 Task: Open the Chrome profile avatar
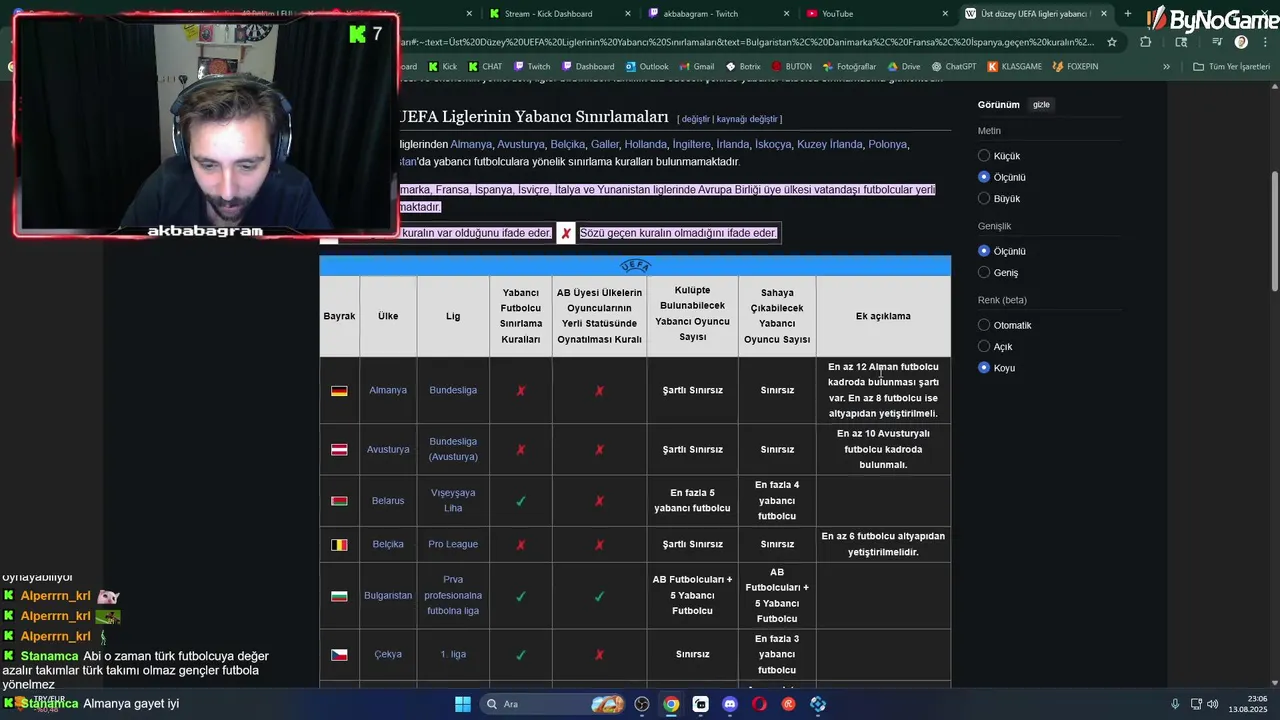(x=1241, y=42)
